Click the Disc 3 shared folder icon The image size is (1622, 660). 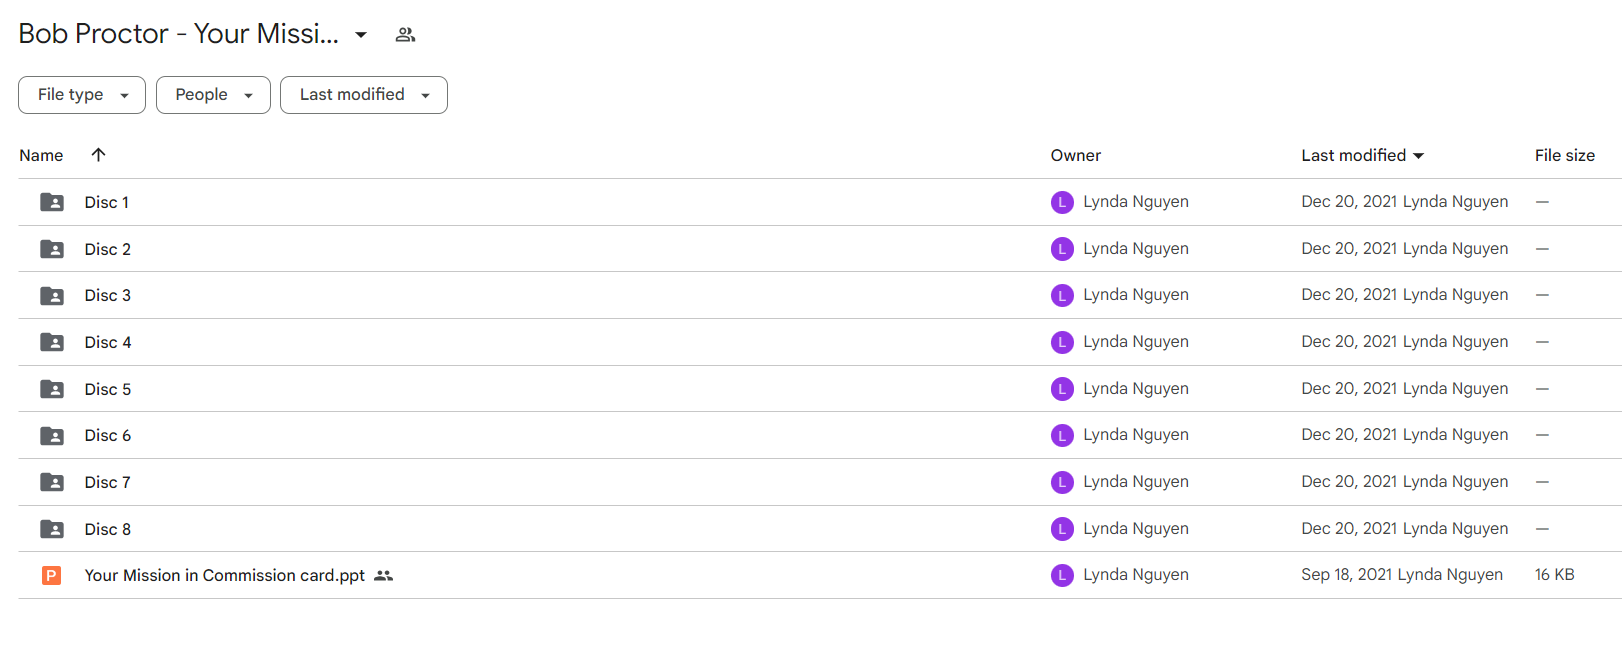coord(52,296)
